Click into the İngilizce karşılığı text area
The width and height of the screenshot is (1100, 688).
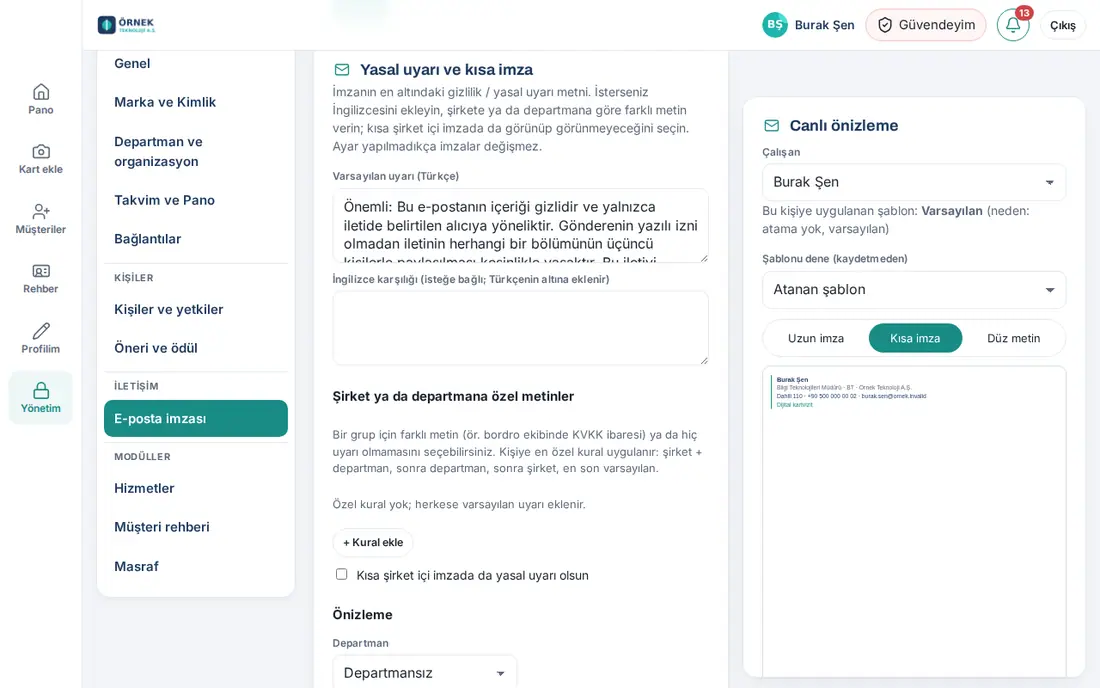pyautogui.click(x=520, y=328)
